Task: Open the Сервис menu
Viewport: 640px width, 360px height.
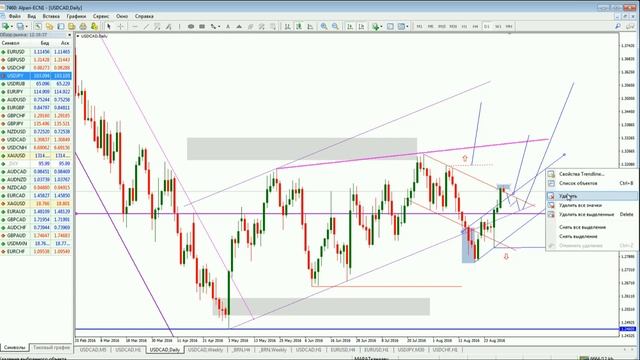Action: 101,16
